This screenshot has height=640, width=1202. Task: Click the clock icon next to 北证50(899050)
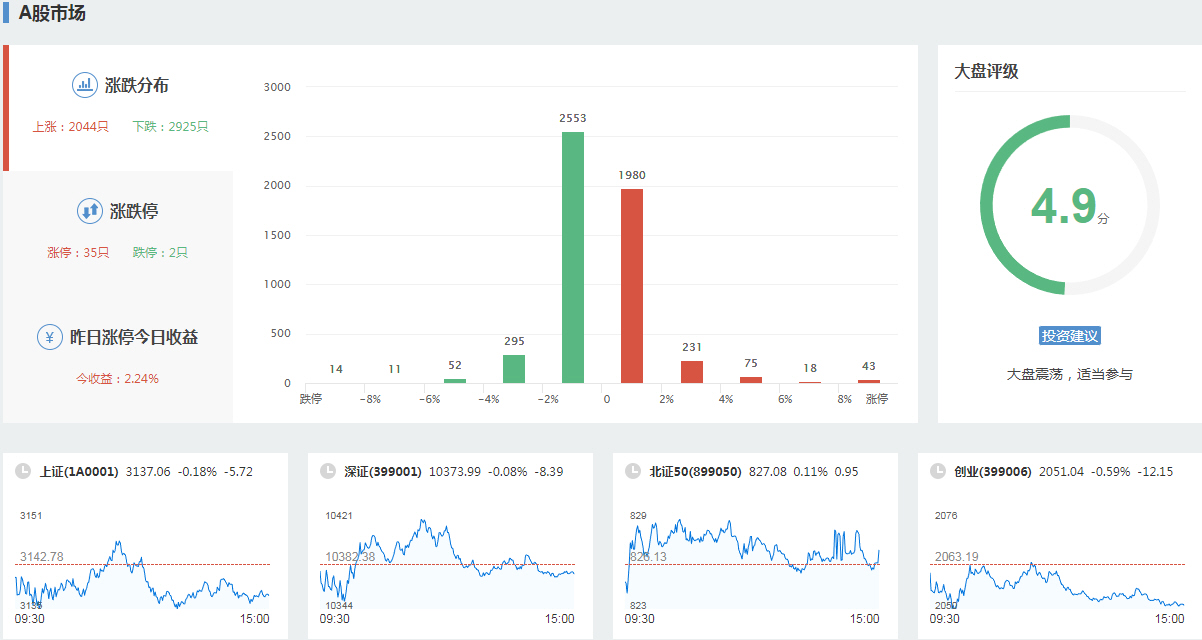632,471
